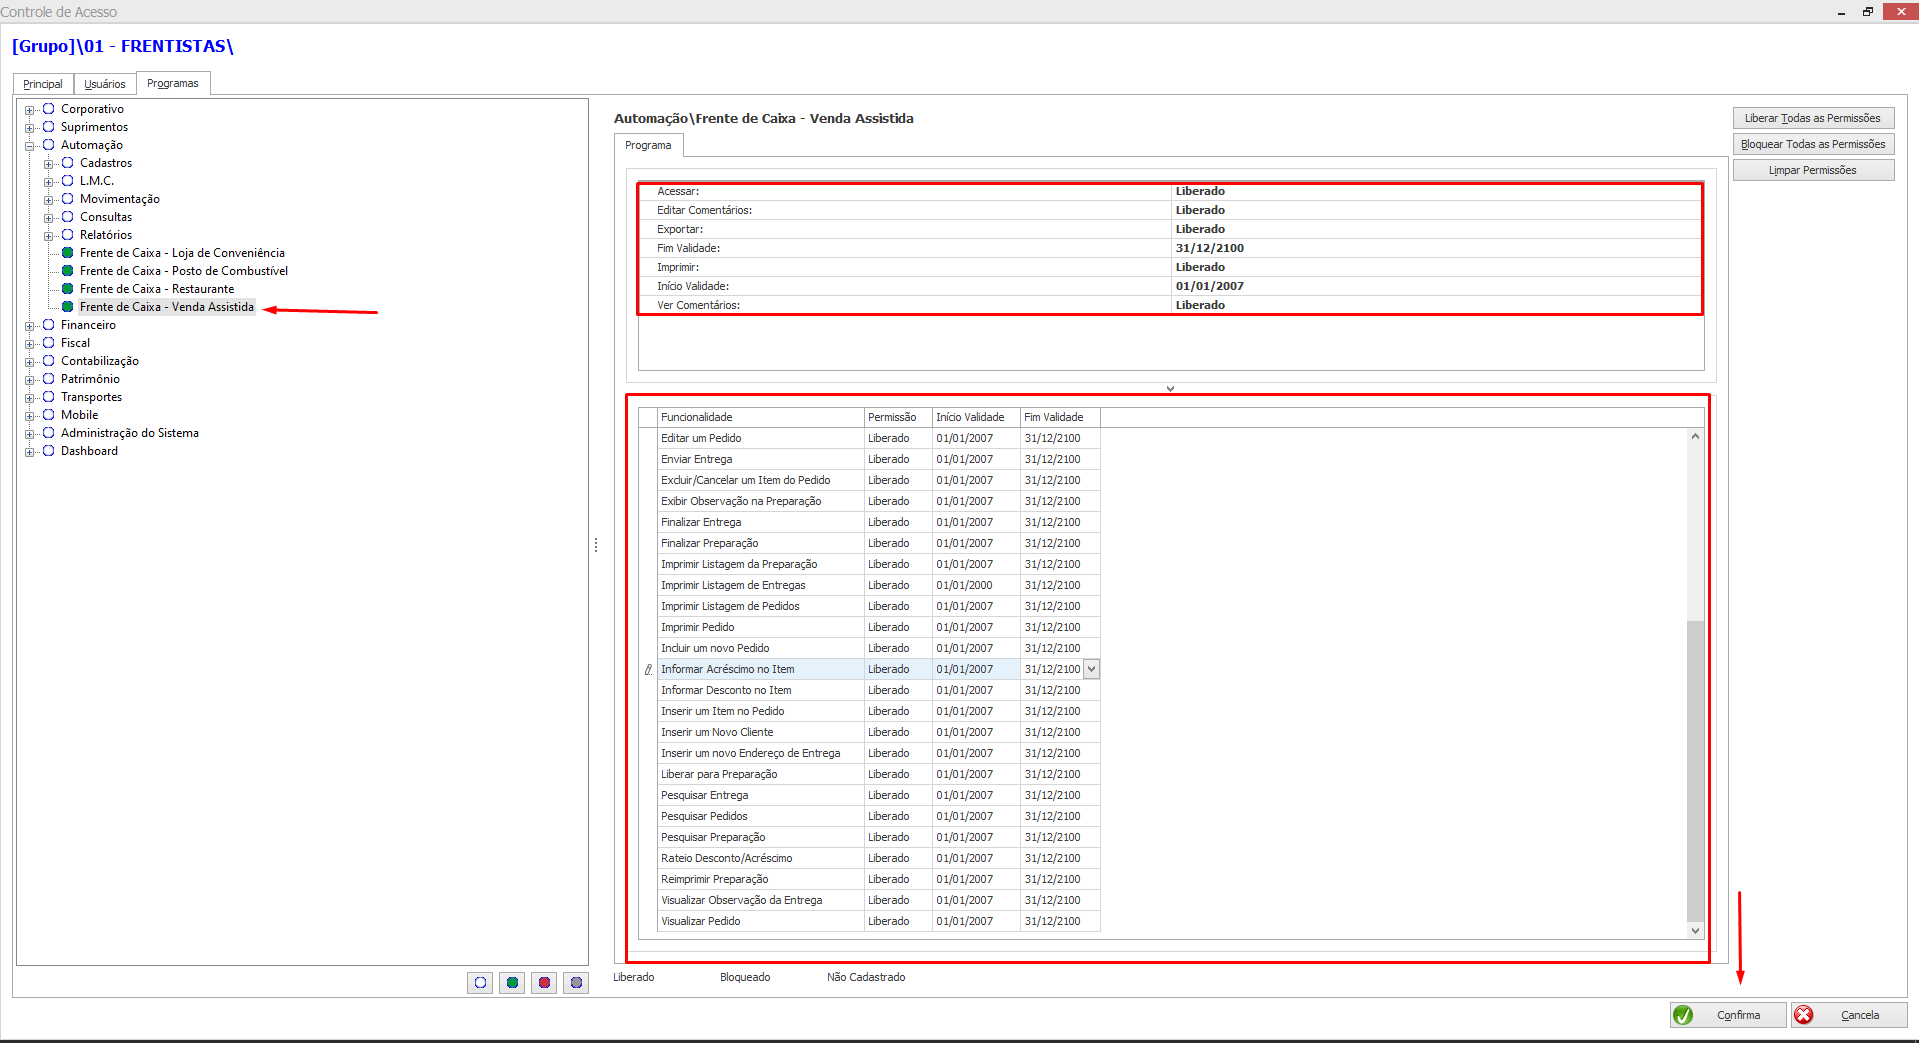The width and height of the screenshot is (1919, 1043).
Task: Click scroll up arrow of functionality list
Action: [1695, 437]
